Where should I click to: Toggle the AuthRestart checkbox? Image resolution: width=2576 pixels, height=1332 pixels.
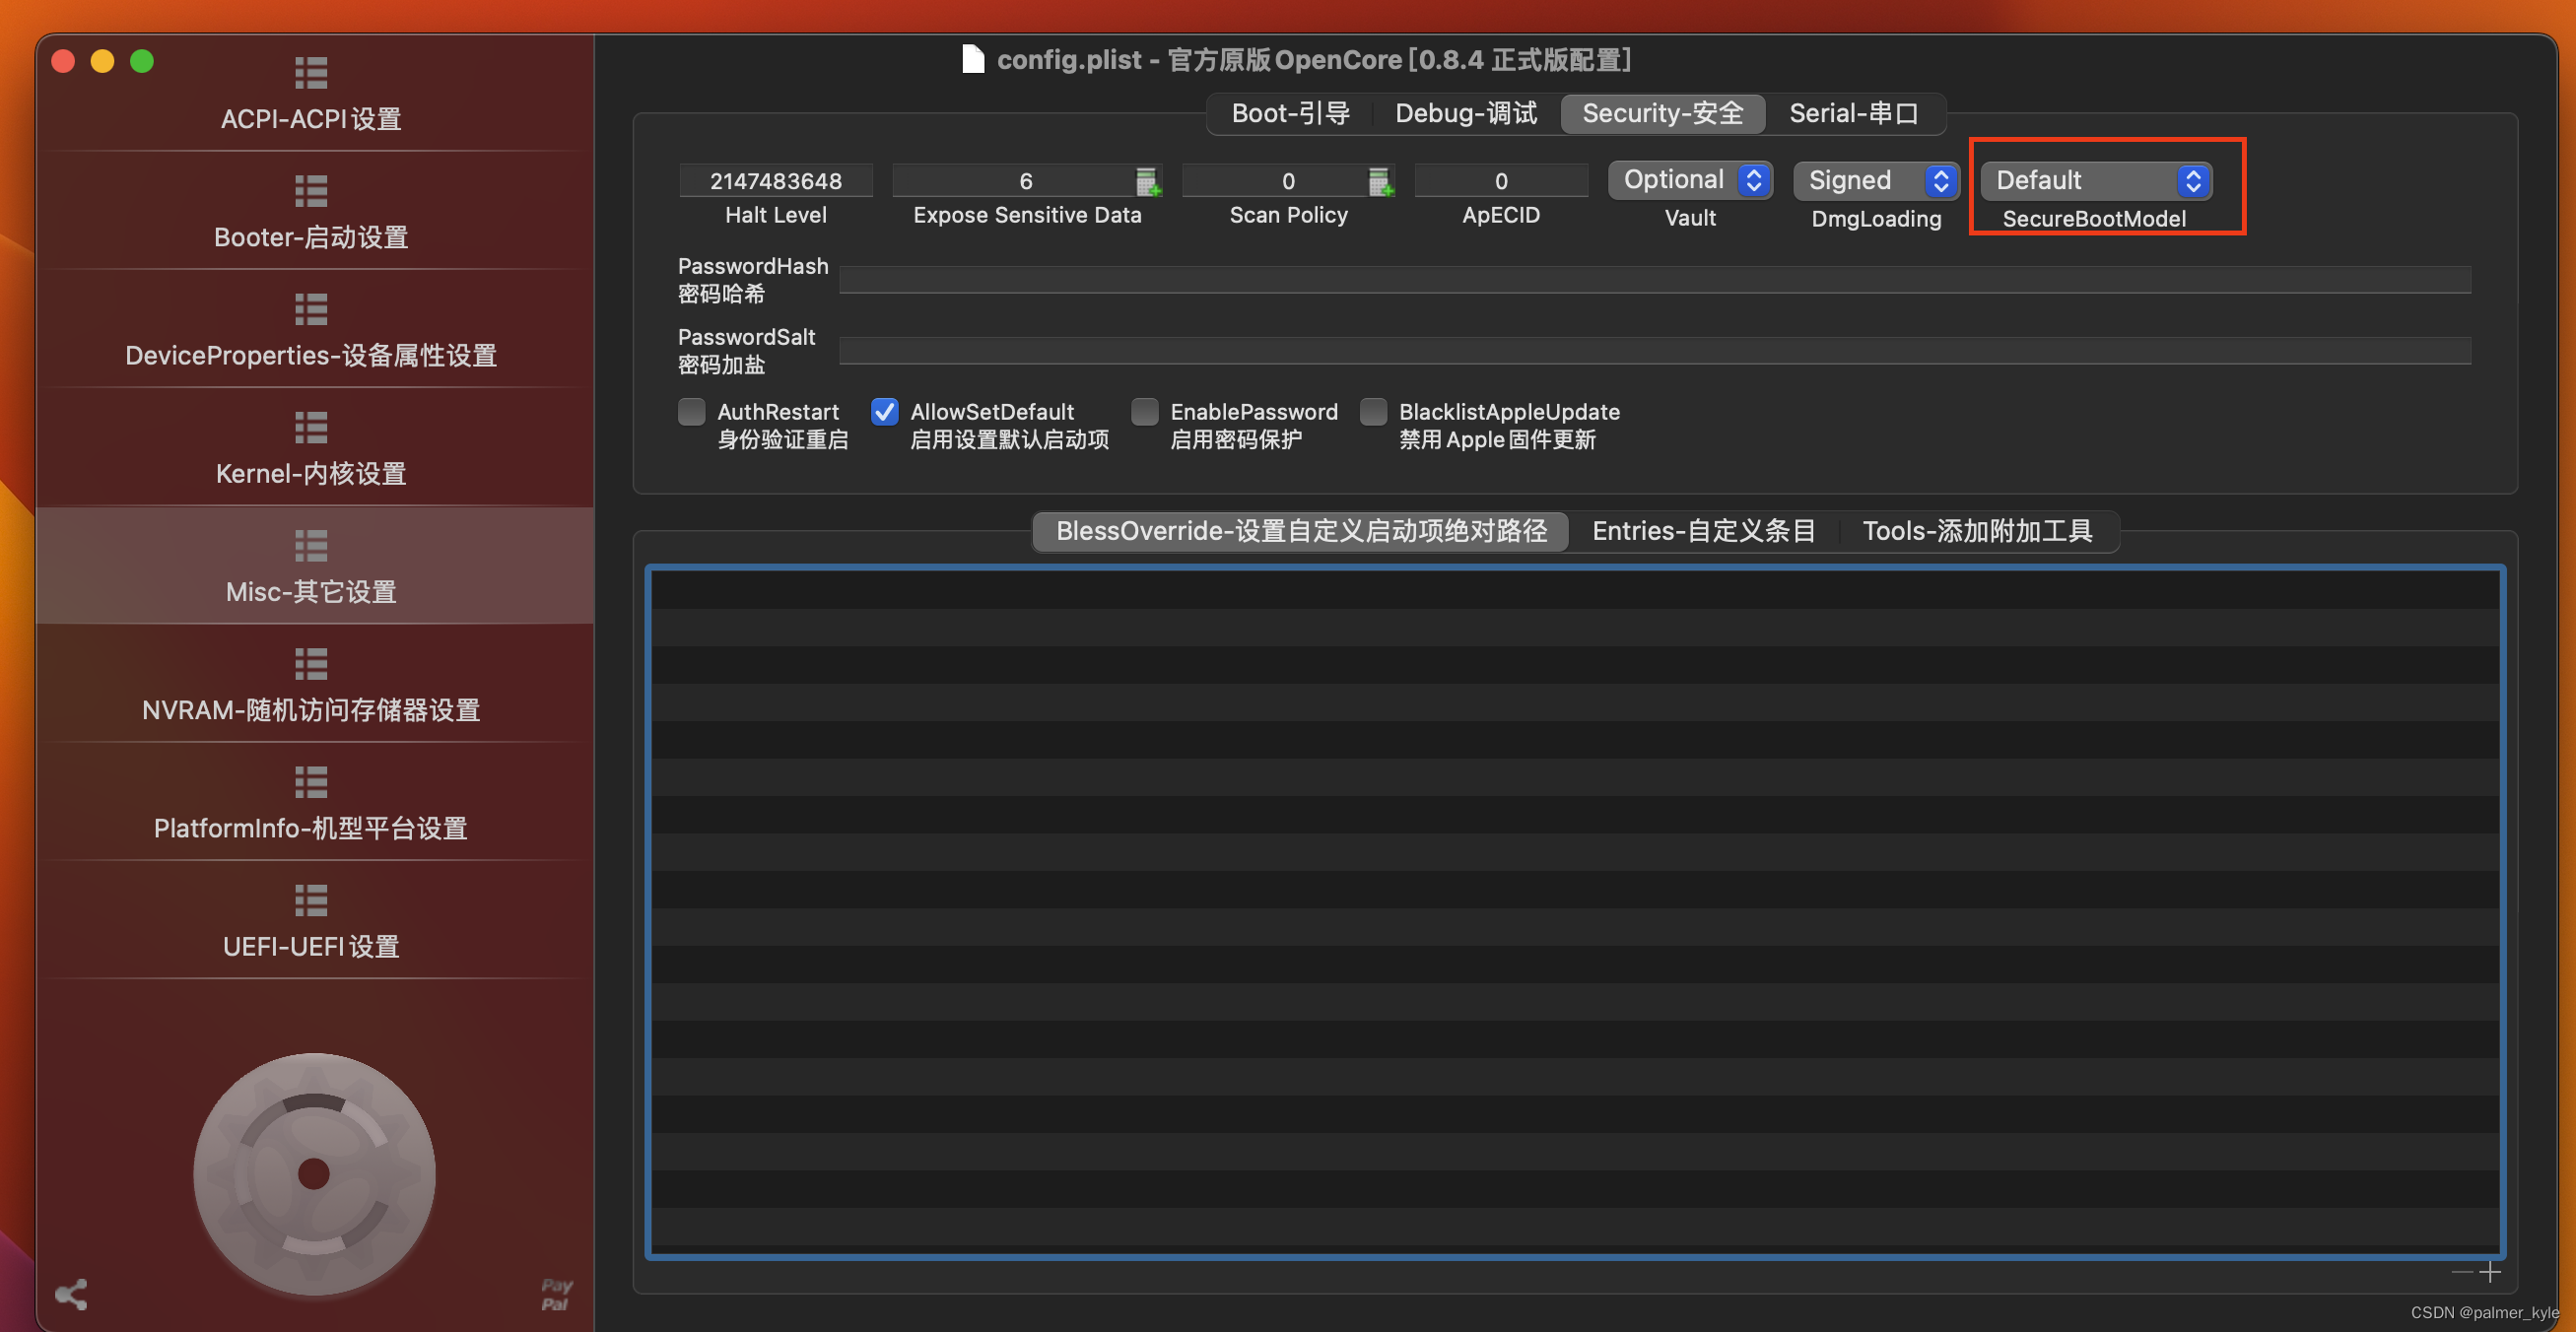(x=690, y=411)
